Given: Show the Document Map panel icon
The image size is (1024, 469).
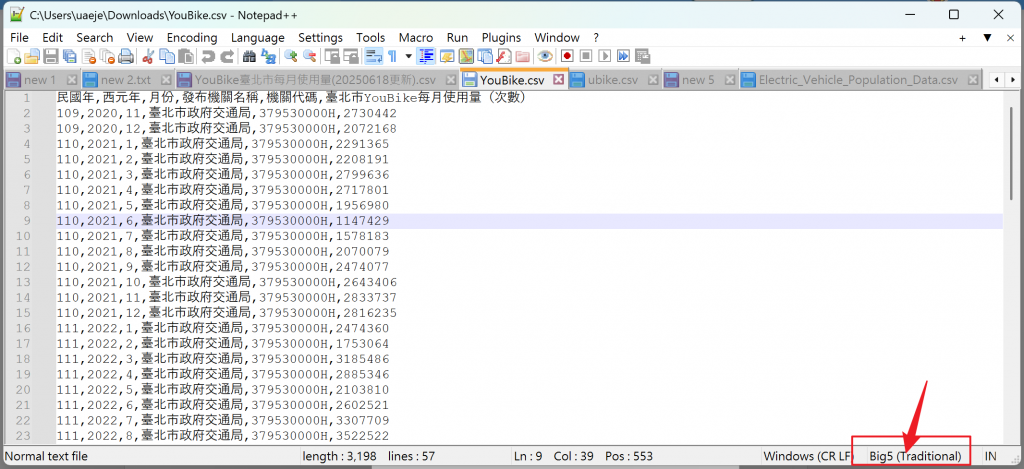Looking at the screenshot, I should [x=466, y=56].
